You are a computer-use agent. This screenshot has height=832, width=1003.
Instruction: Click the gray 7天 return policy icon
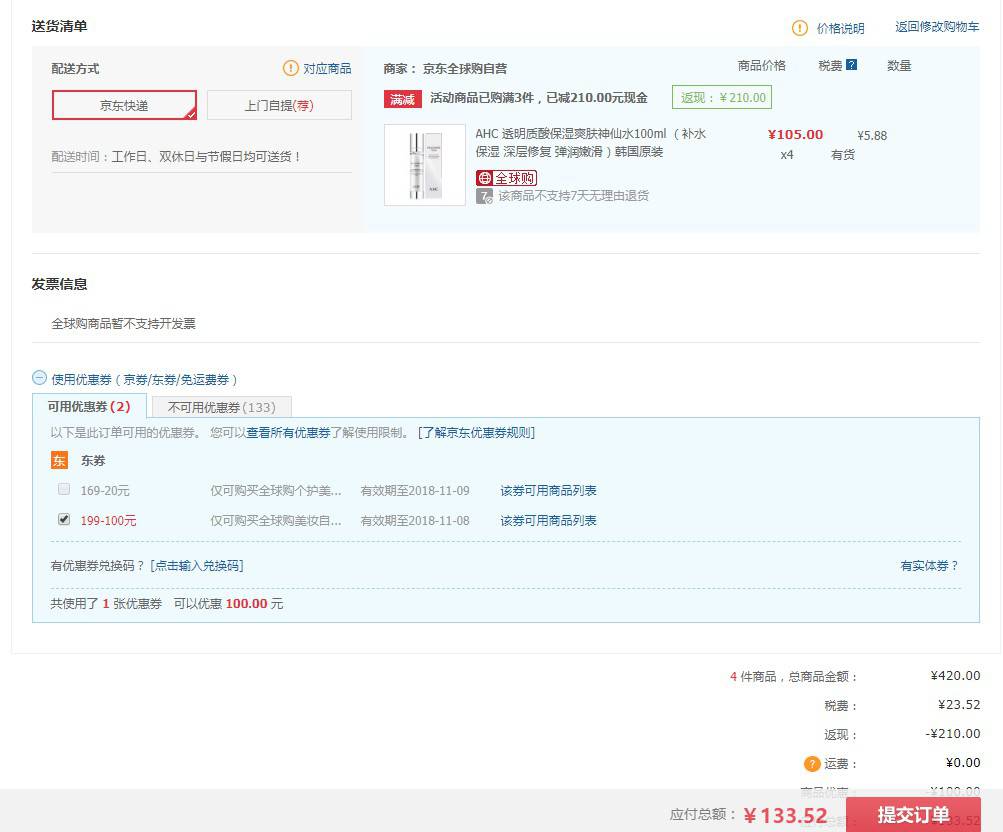click(x=484, y=197)
